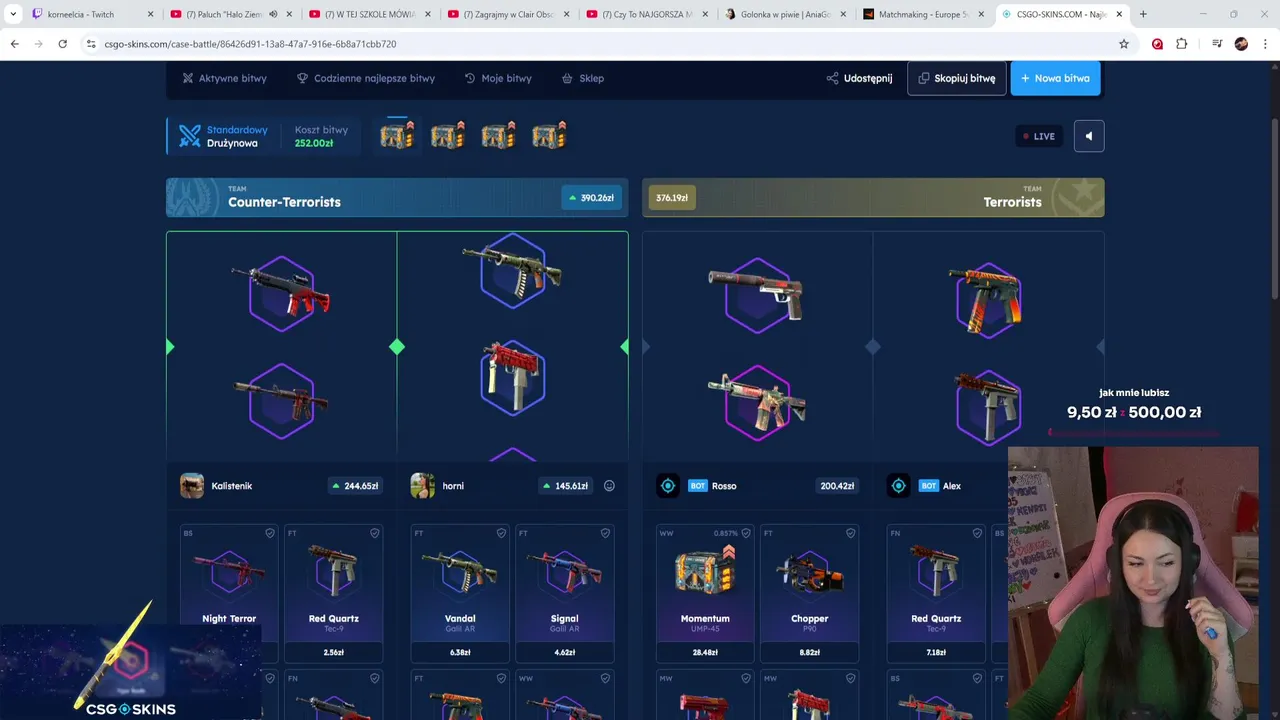Switch to the Matchmaking Europe tab
This screenshot has height=720, width=1280.
(x=924, y=14)
